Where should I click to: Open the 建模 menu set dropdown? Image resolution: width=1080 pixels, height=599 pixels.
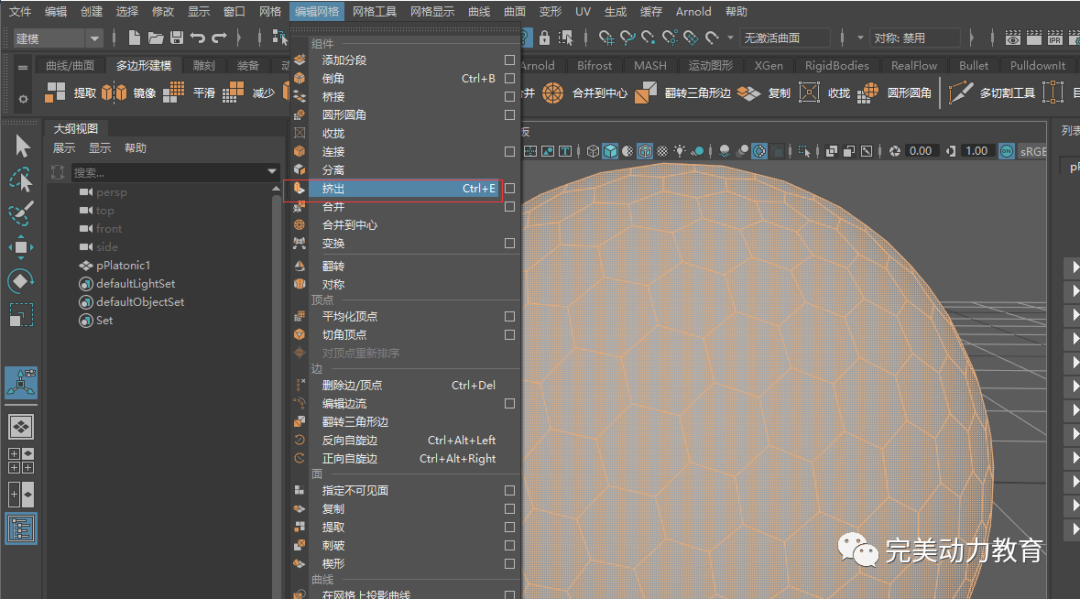pyautogui.click(x=58, y=39)
